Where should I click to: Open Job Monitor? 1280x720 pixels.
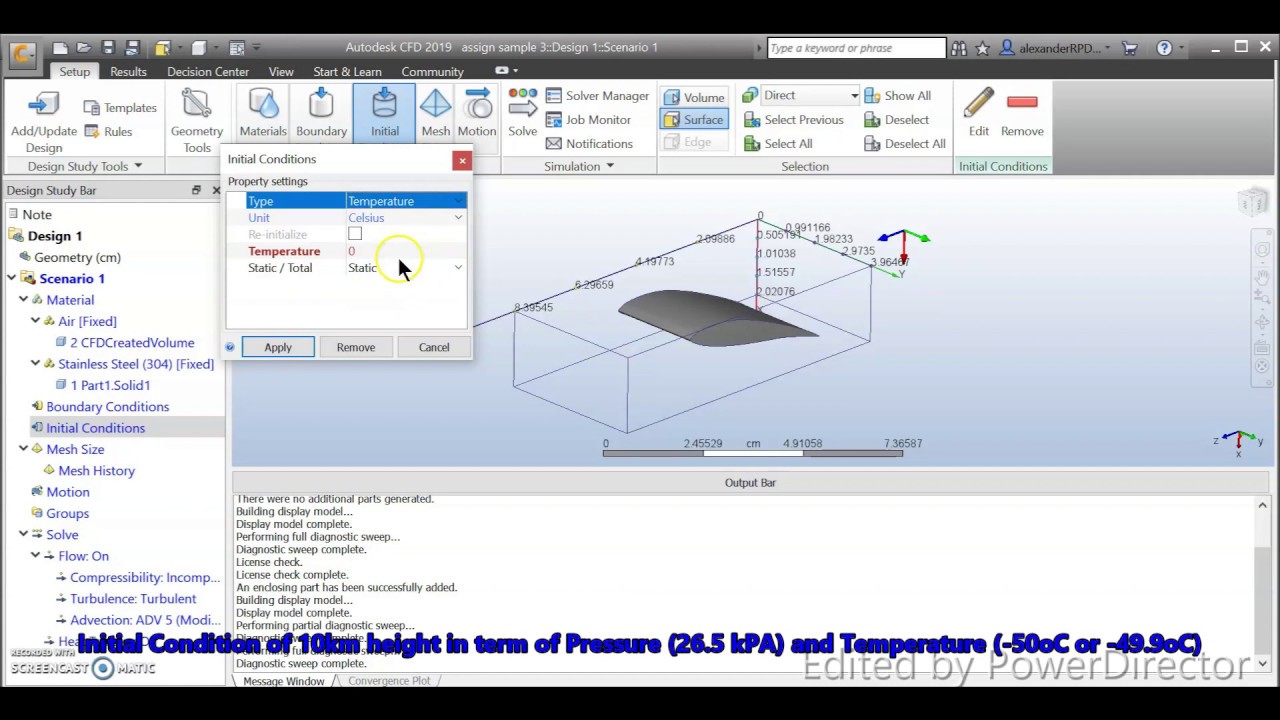pos(588,119)
